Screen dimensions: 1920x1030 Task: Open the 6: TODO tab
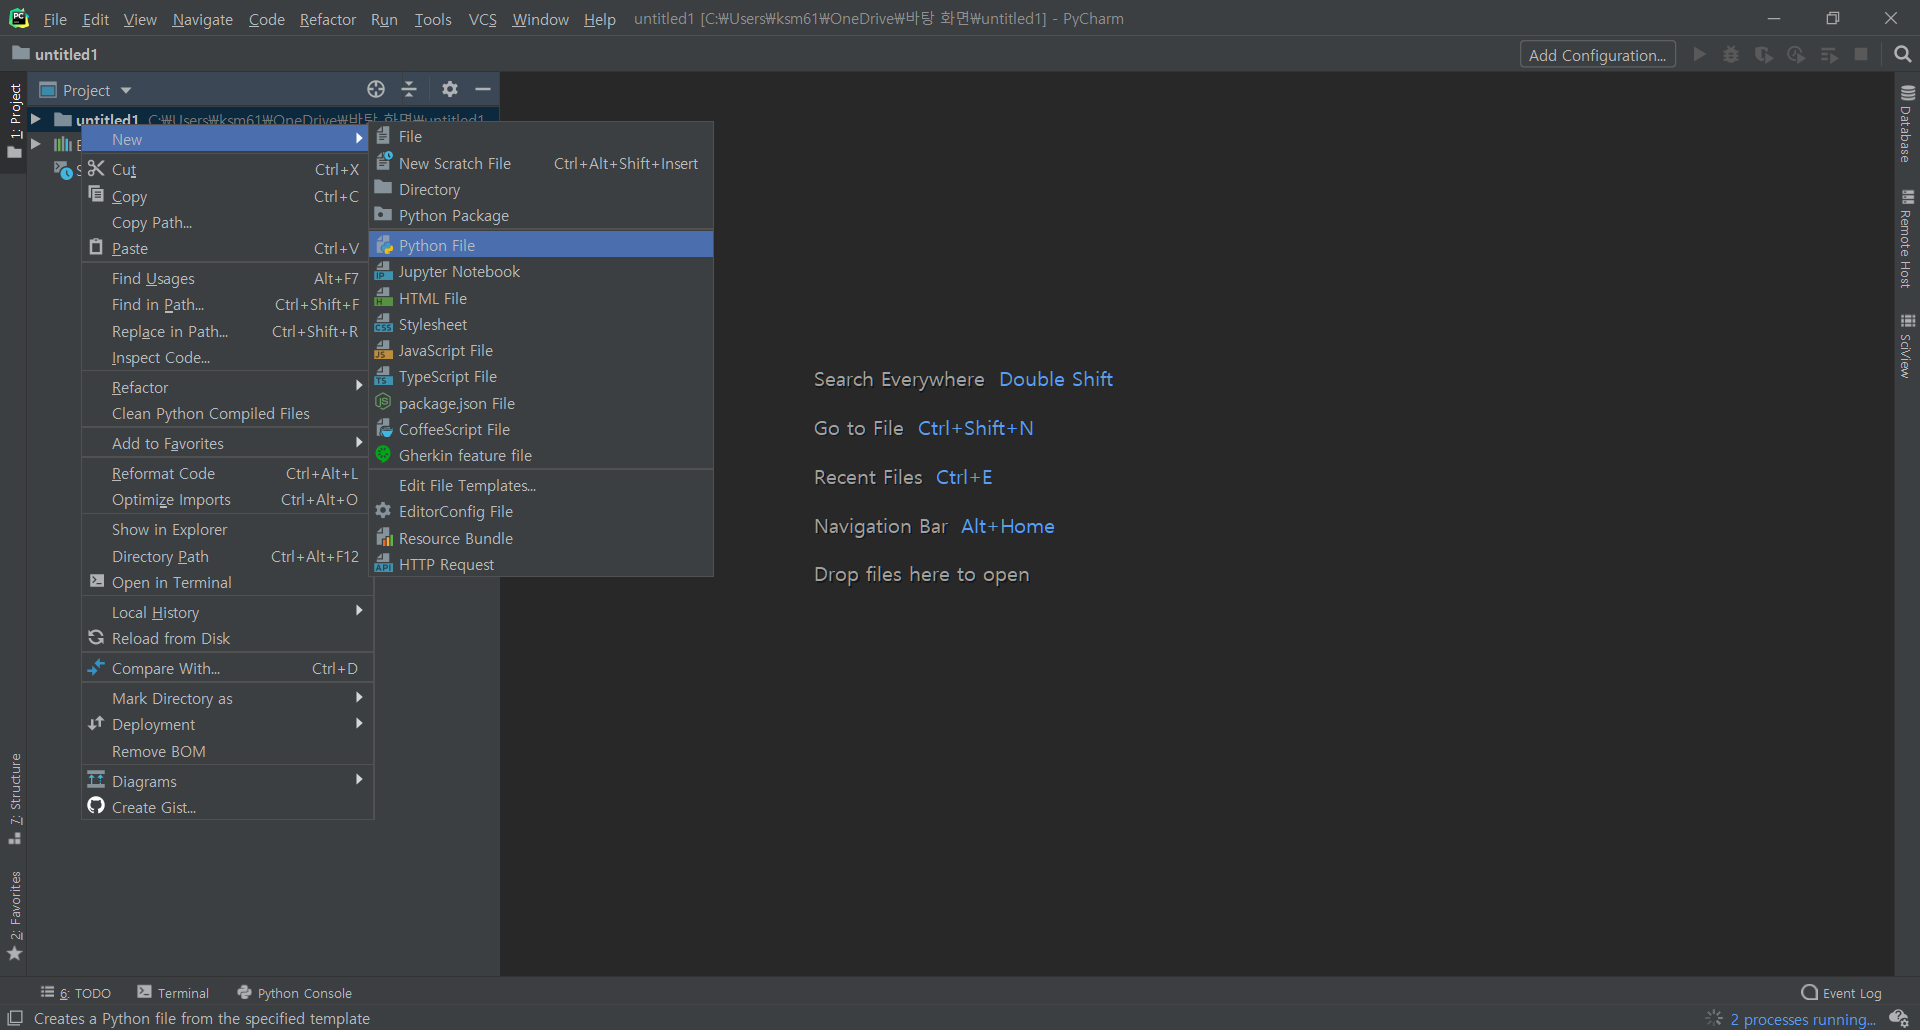(76, 993)
